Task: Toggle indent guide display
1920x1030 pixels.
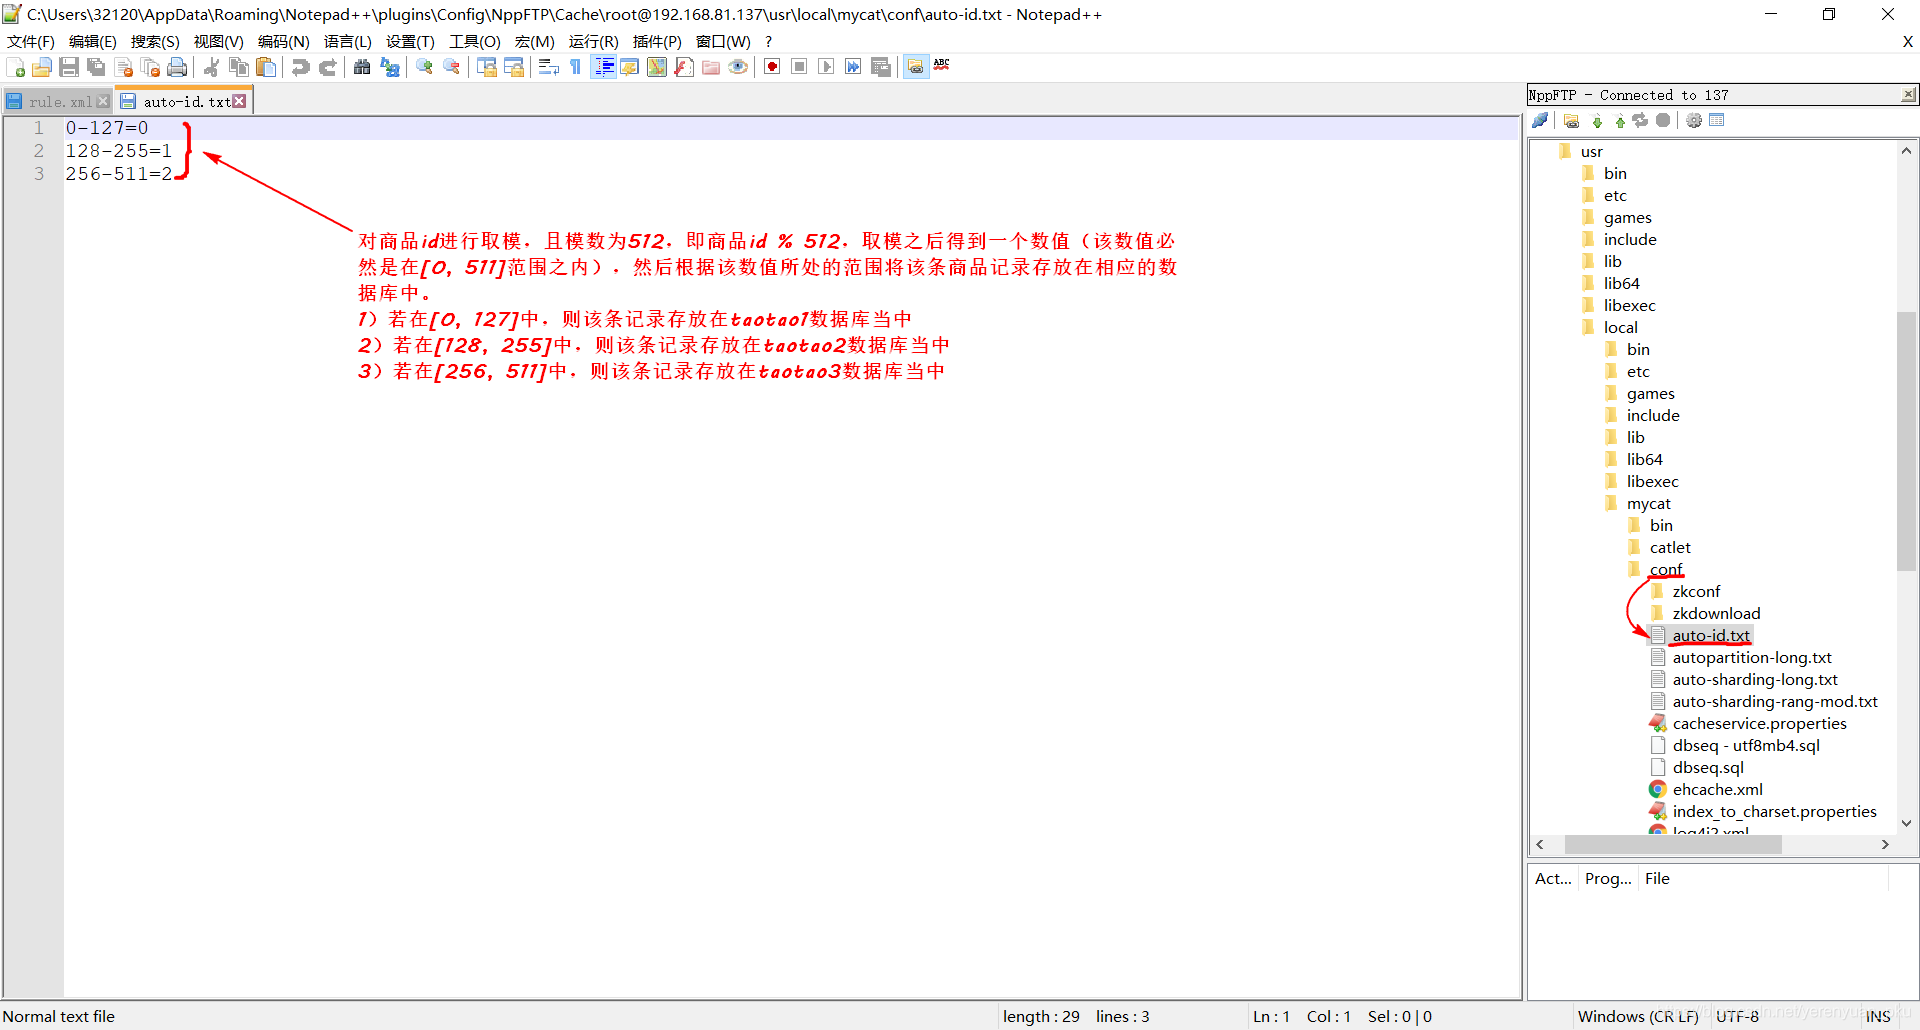Action: (603, 67)
